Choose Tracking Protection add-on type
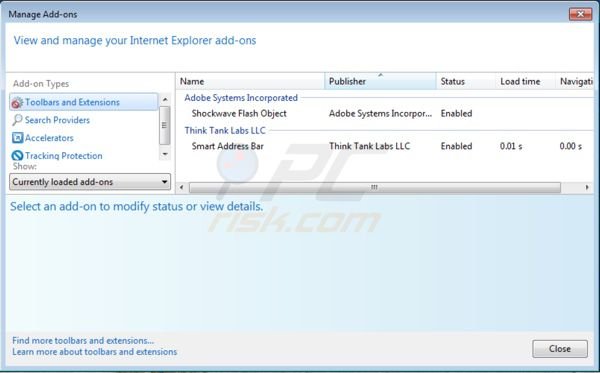Image resolution: width=600 pixels, height=373 pixels. [x=64, y=156]
